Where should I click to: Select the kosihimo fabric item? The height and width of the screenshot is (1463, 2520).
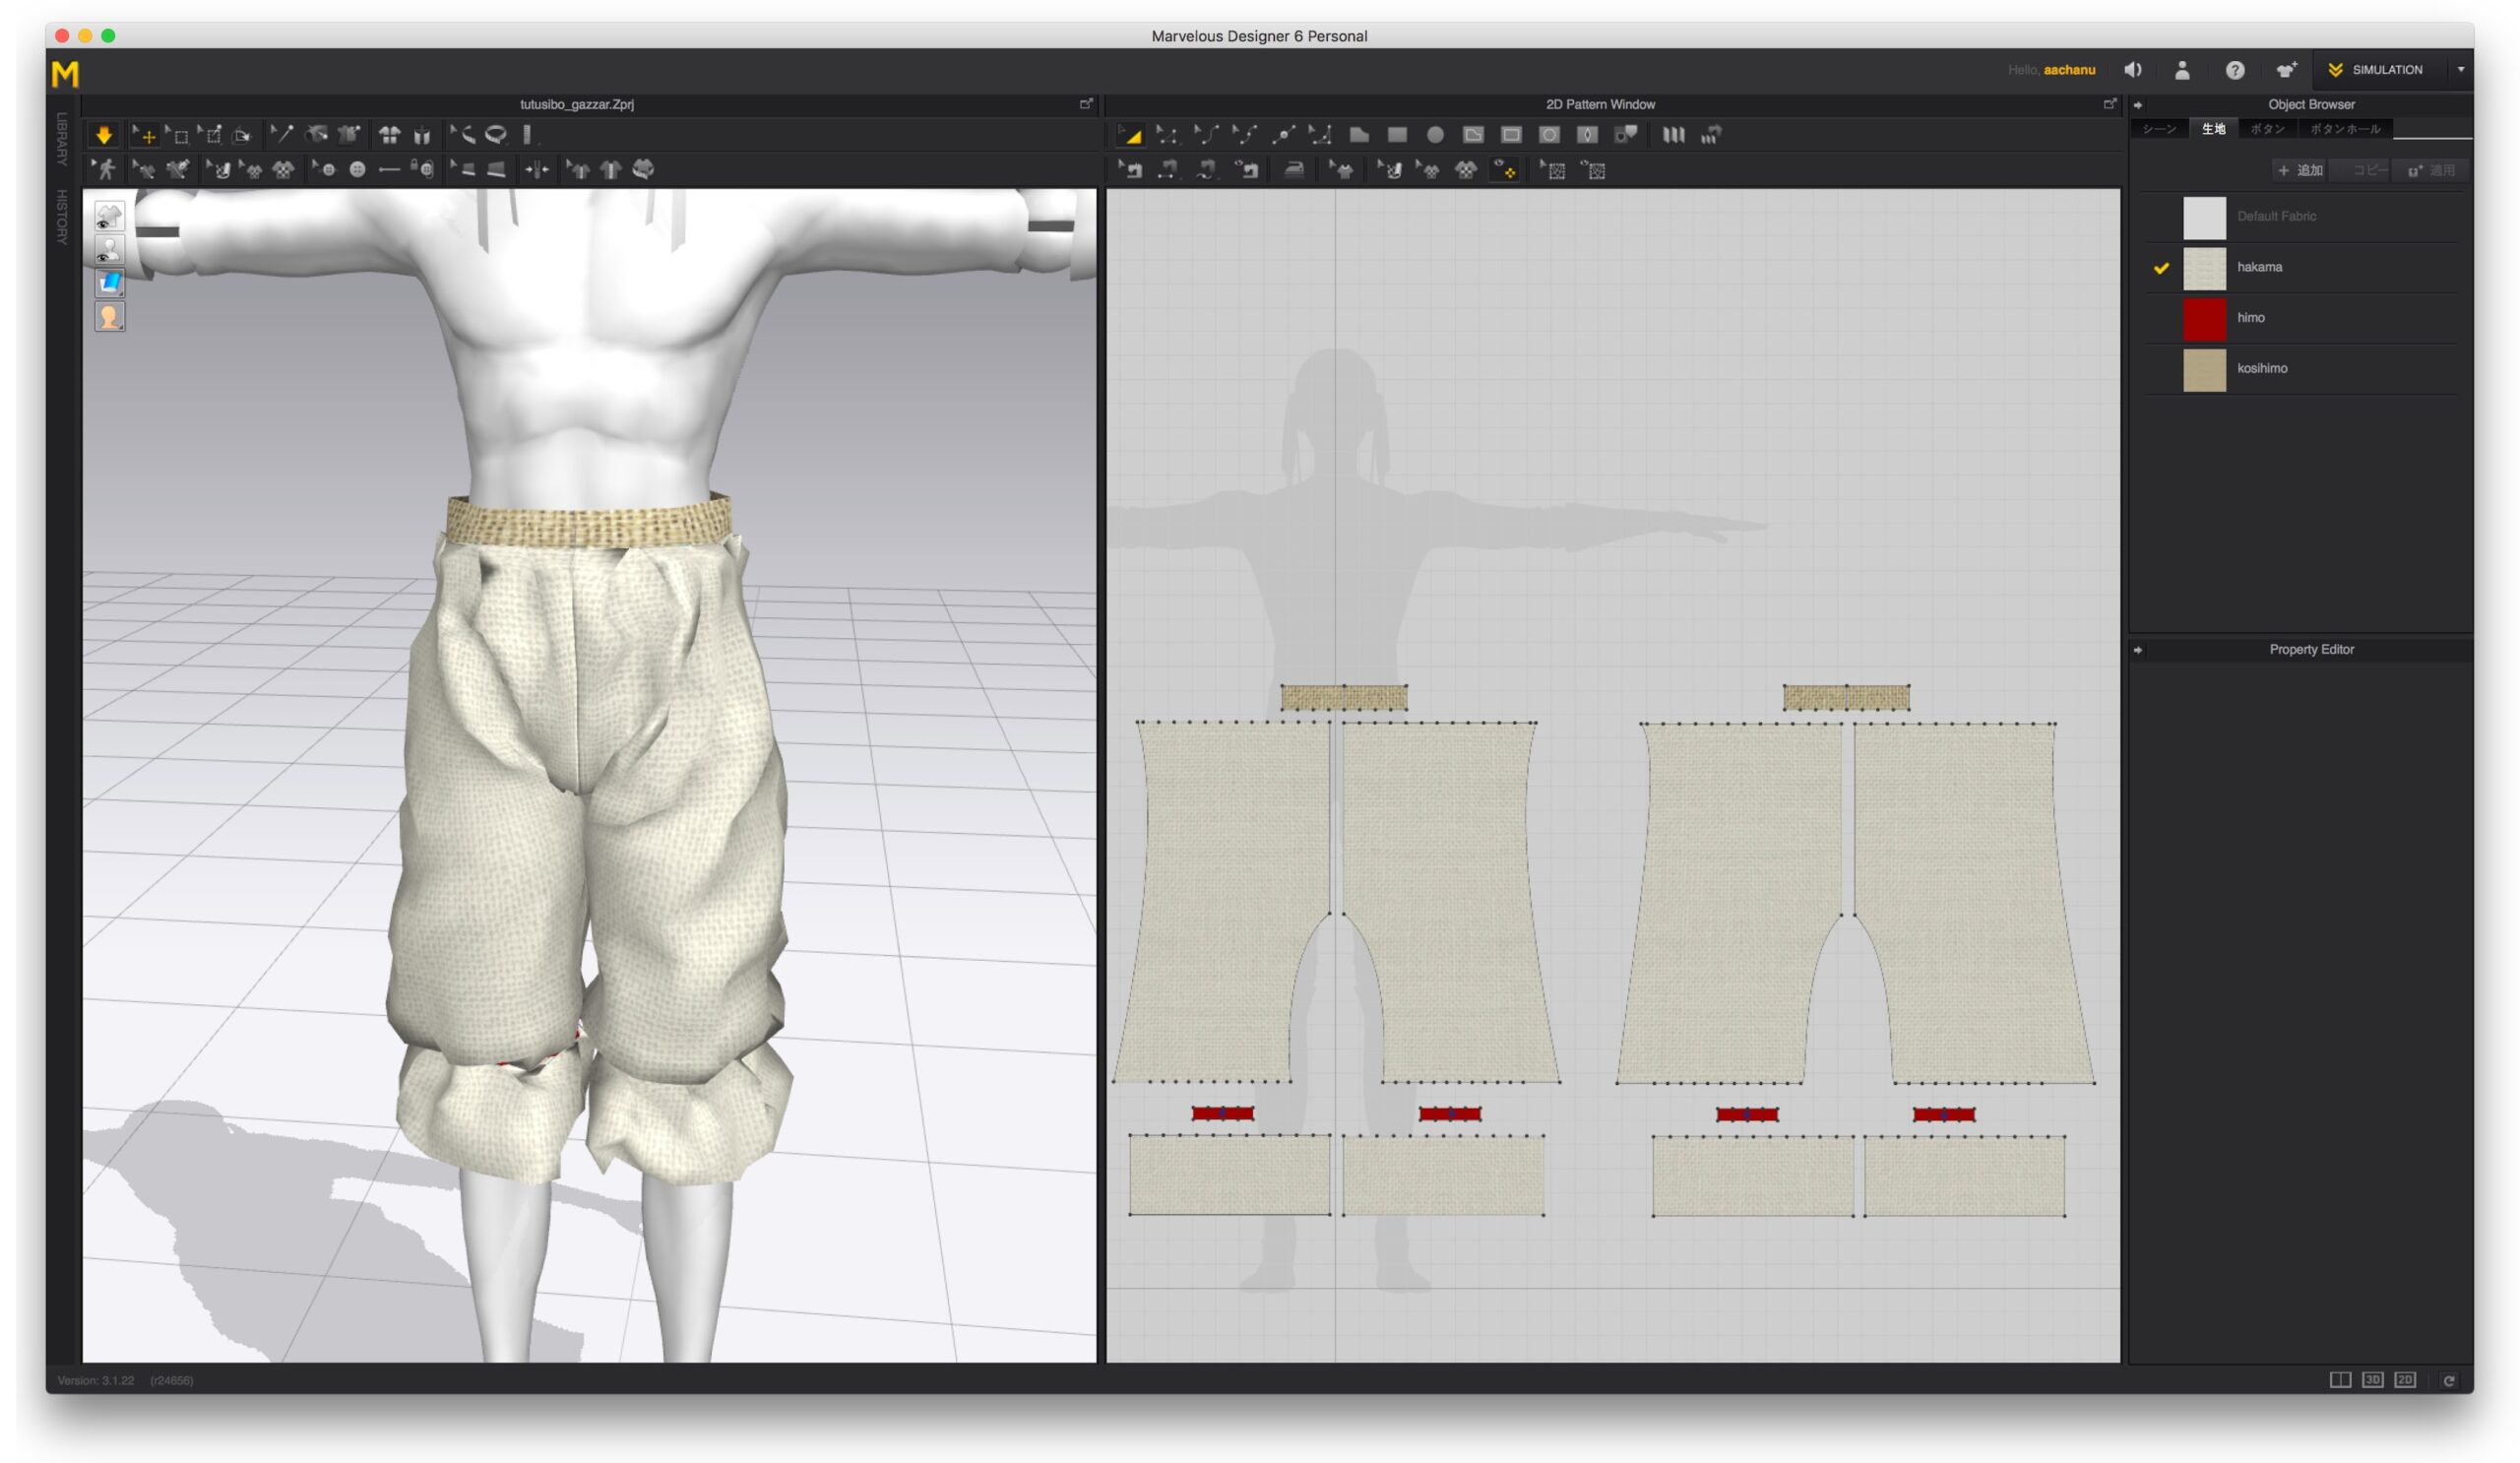point(2262,369)
